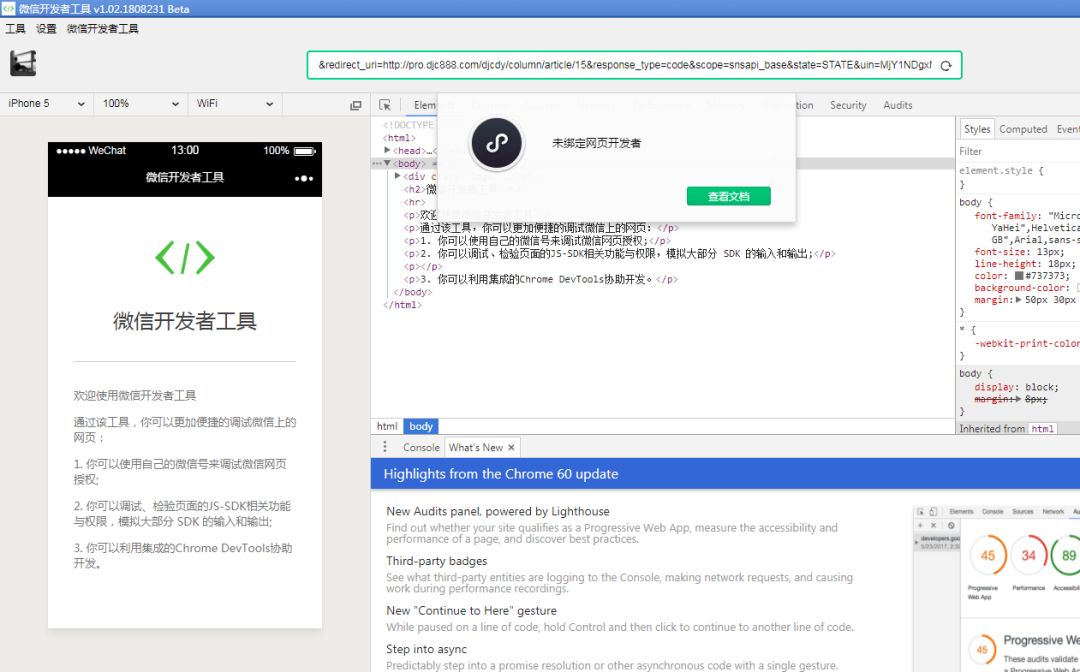Open the 设置 menu

tap(46, 29)
